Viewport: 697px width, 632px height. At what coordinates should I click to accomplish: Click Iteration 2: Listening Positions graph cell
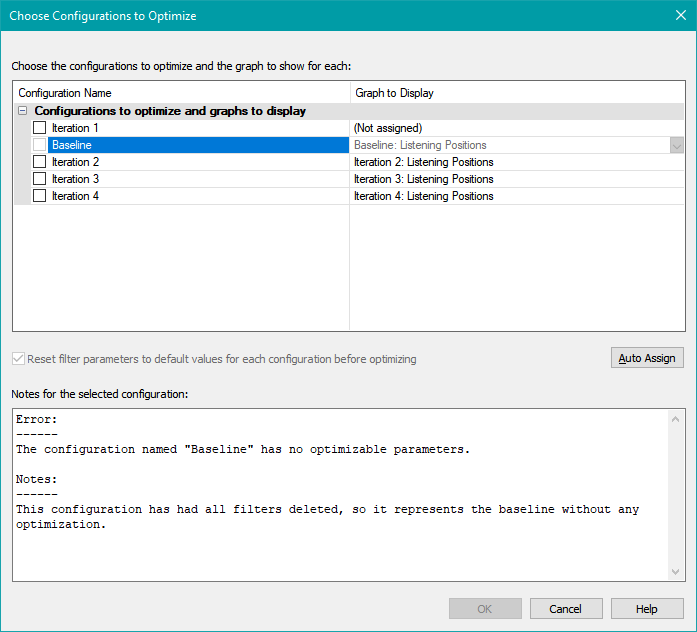coord(517,162)
